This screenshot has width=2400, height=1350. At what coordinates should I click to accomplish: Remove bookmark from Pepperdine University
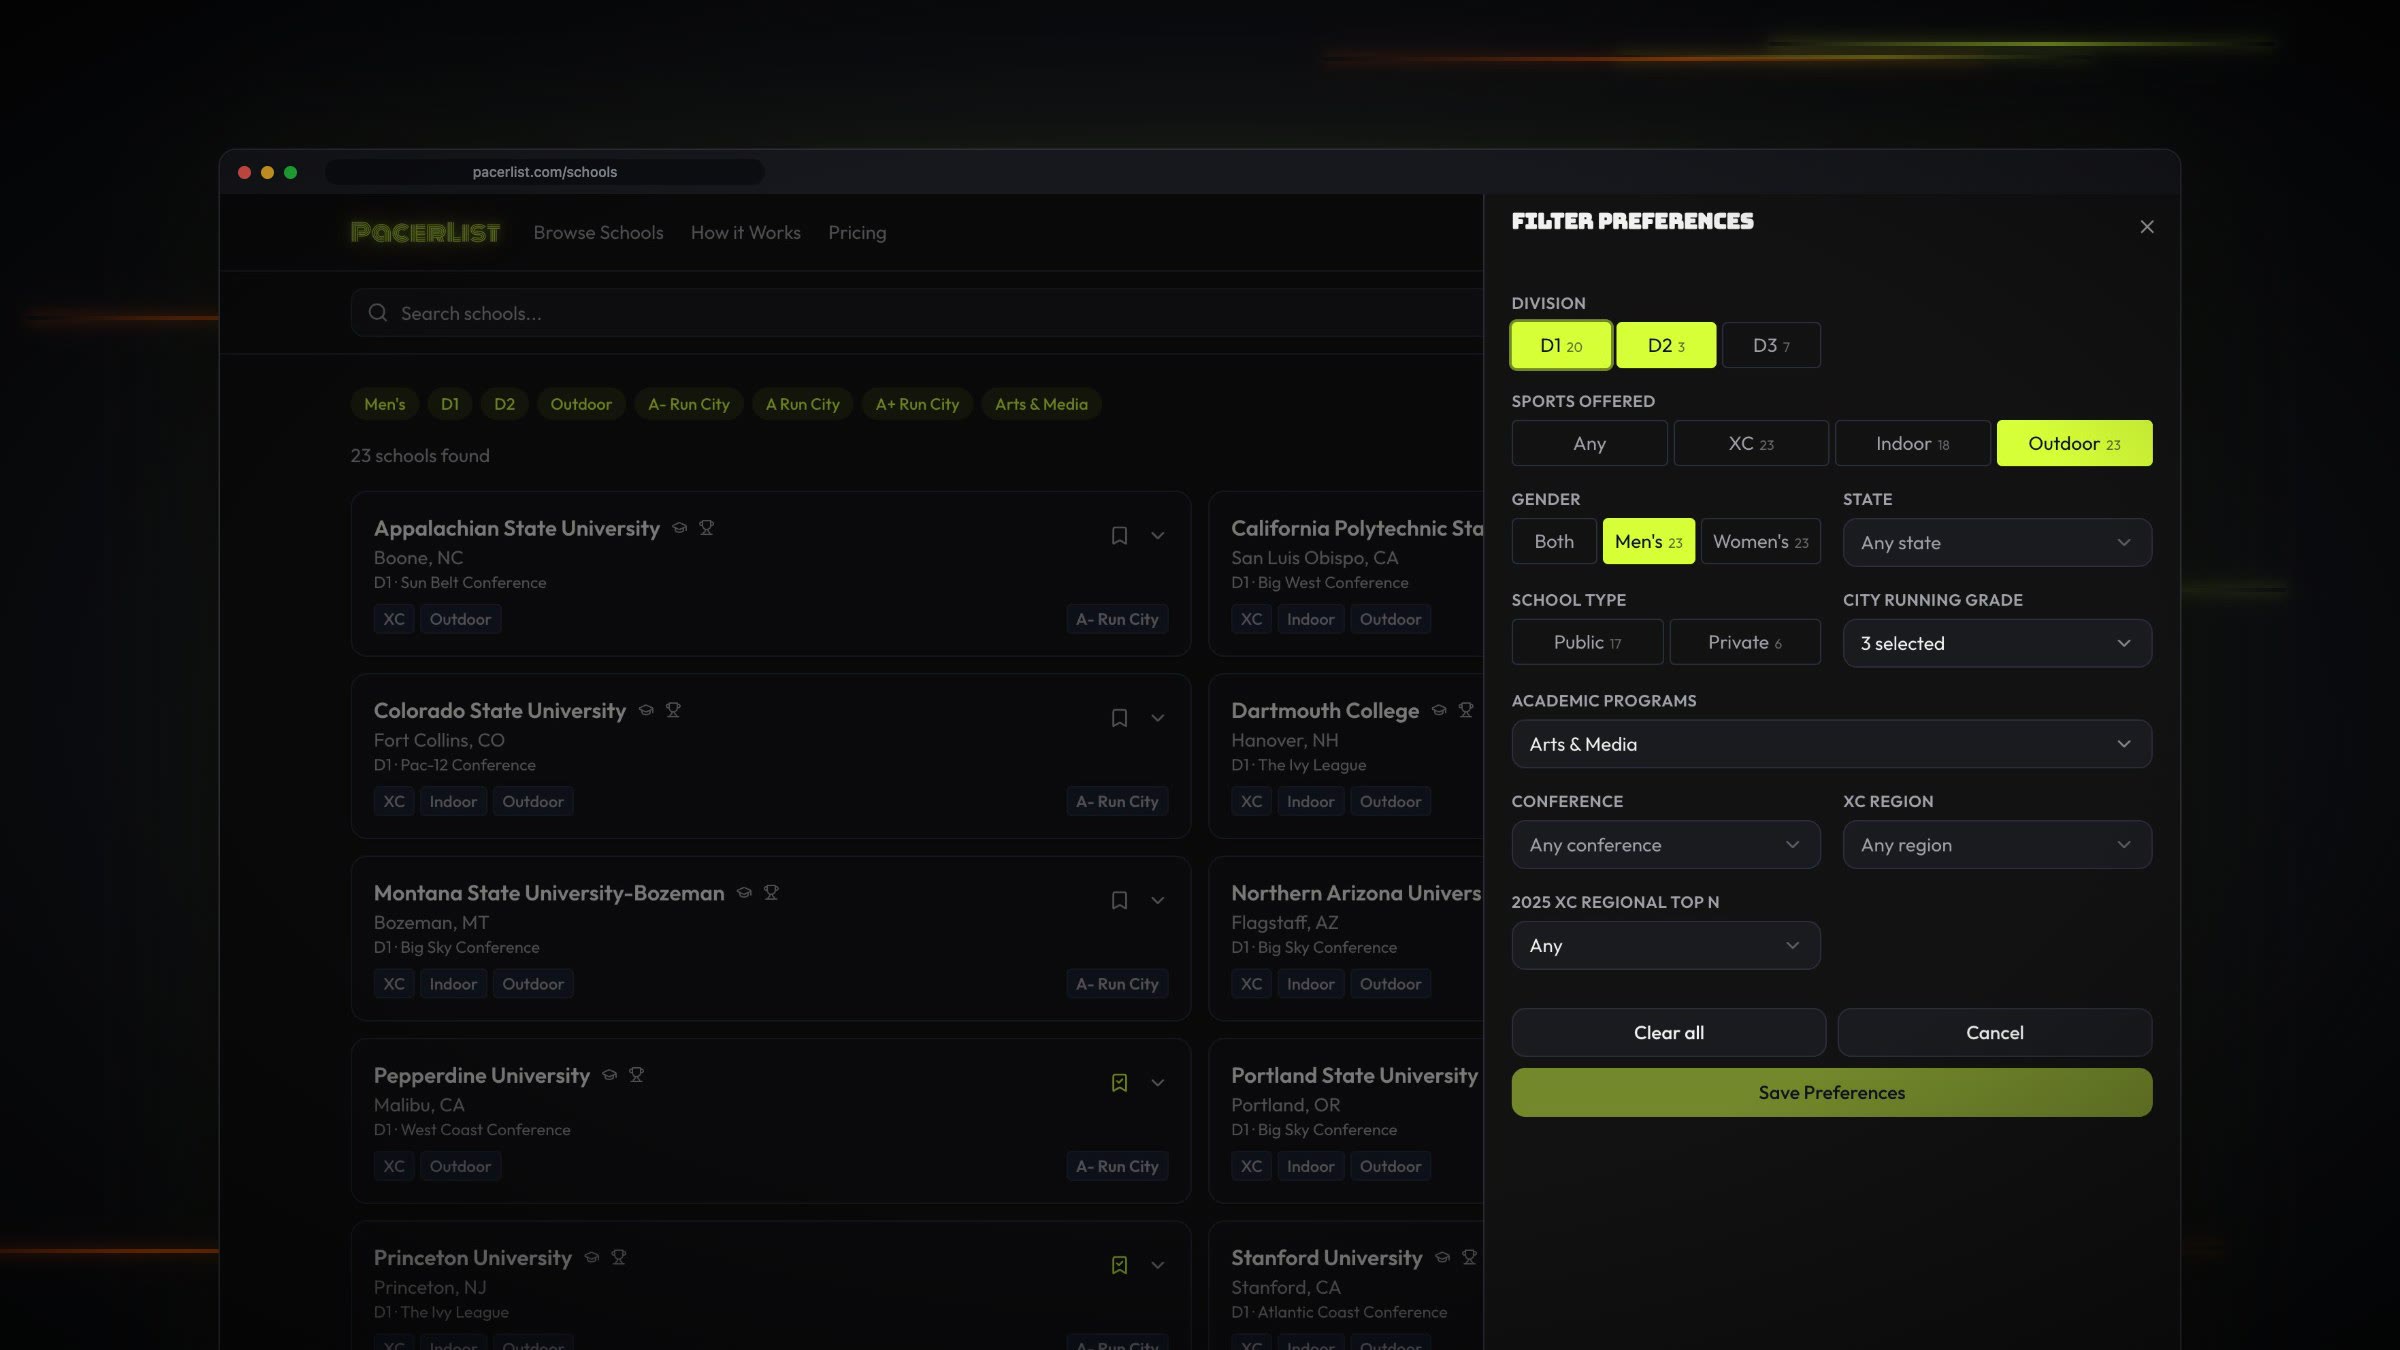pos(1119,1083)
